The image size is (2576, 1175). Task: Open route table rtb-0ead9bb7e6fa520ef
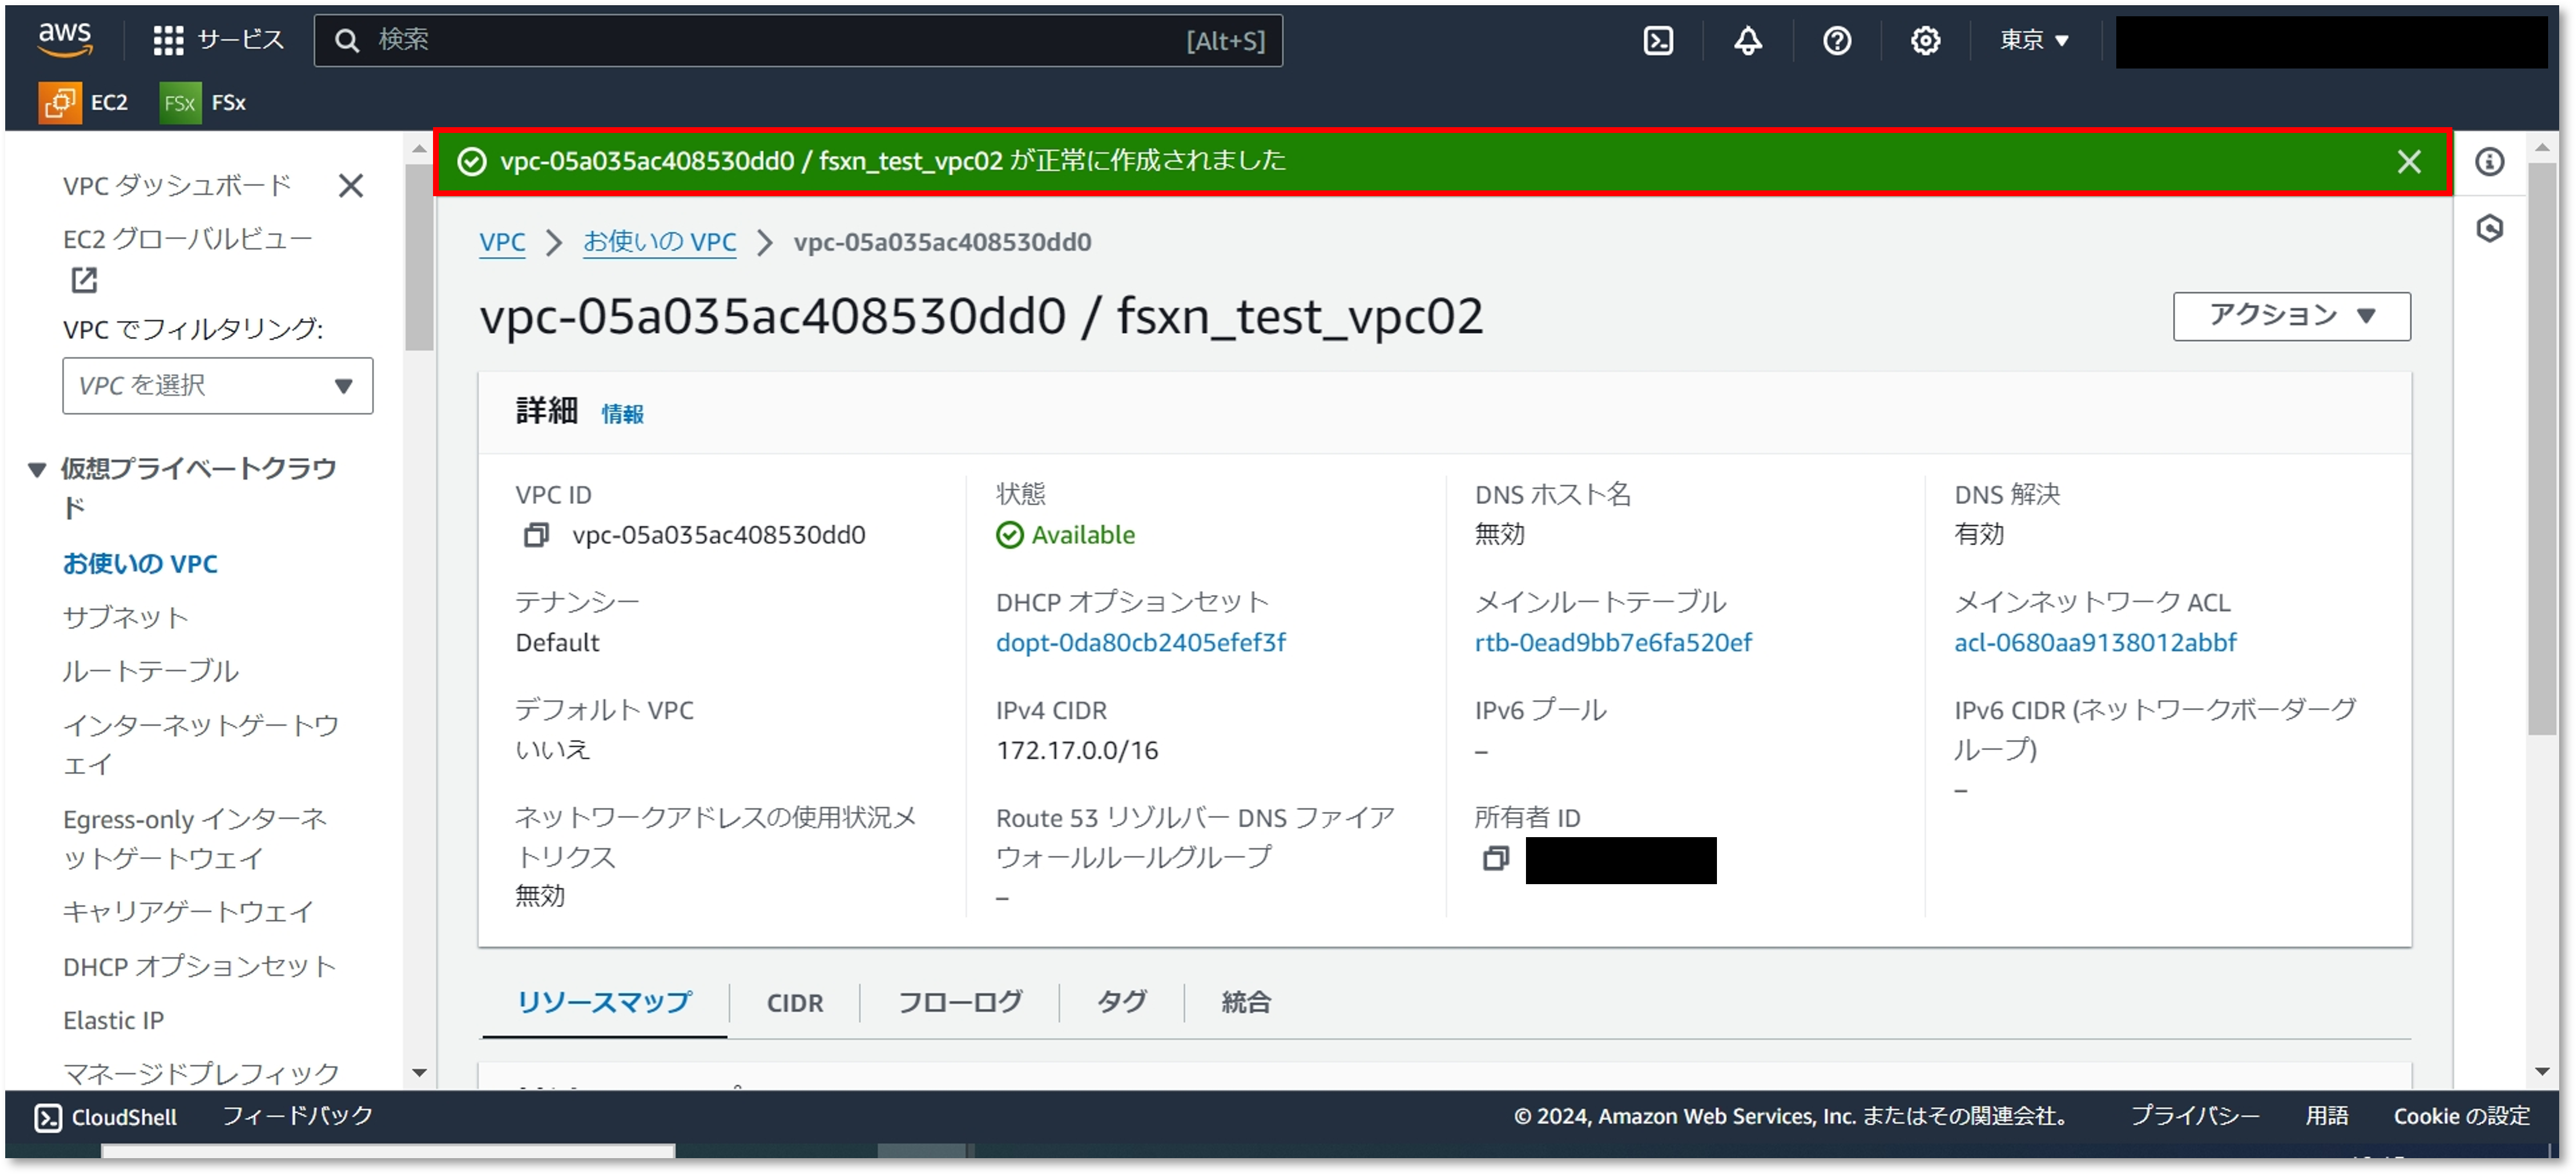[1613, 642]
